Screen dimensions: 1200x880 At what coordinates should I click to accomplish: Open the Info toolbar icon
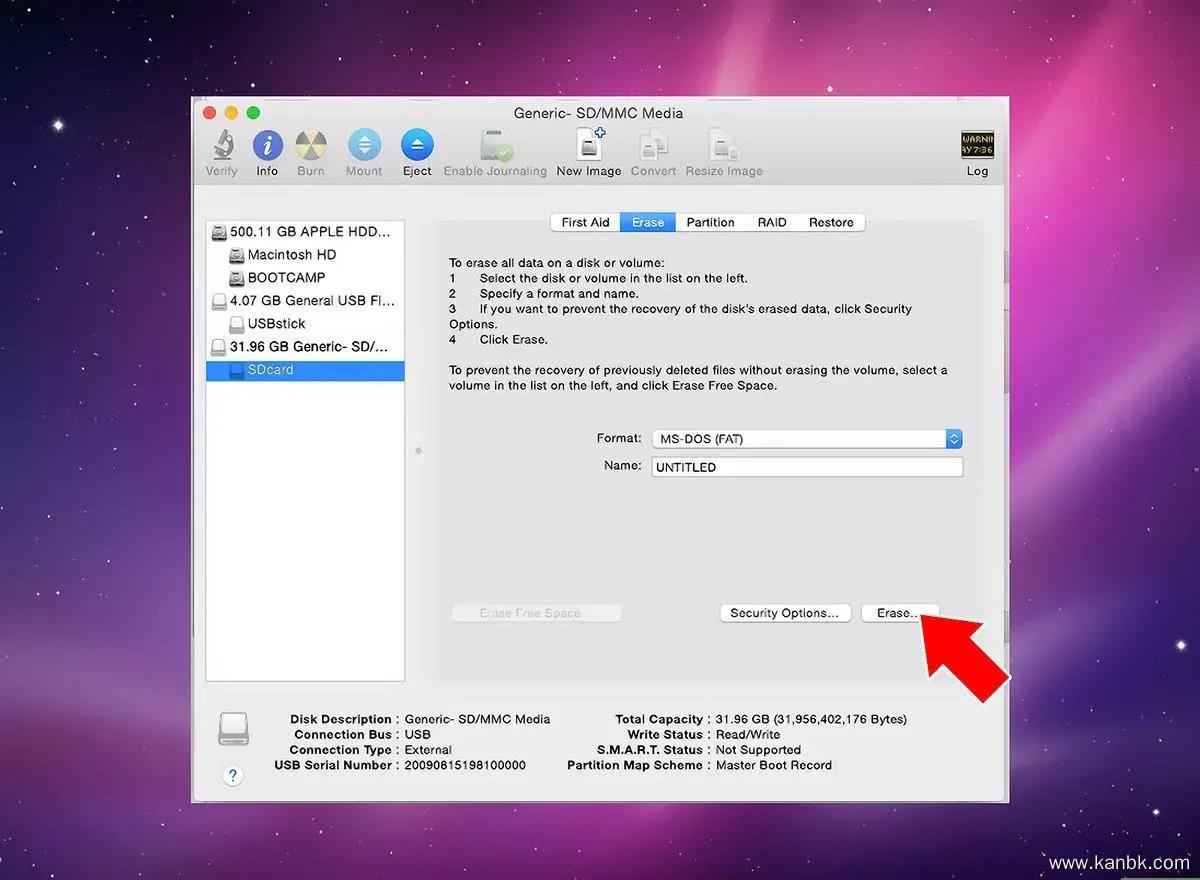click(x=267, y=147)
